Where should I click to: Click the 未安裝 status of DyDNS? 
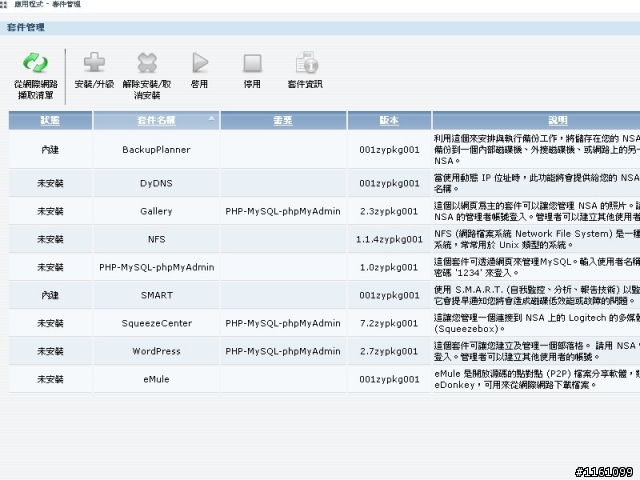(x=50, y=183)
